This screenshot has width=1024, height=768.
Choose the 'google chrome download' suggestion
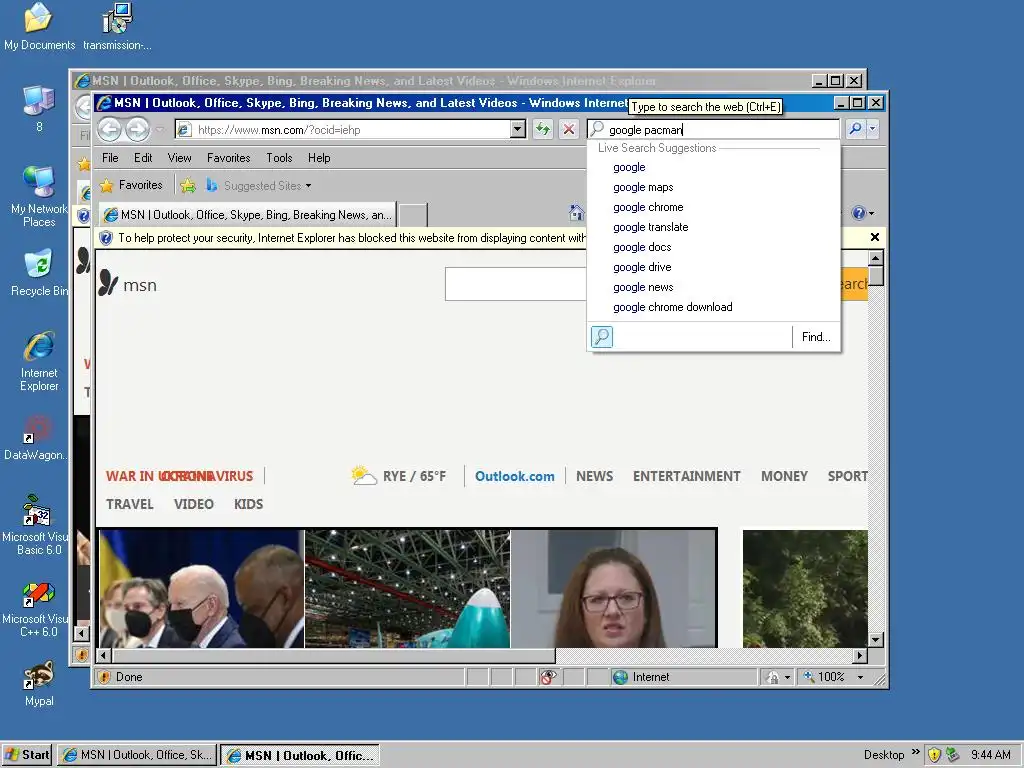673,307
